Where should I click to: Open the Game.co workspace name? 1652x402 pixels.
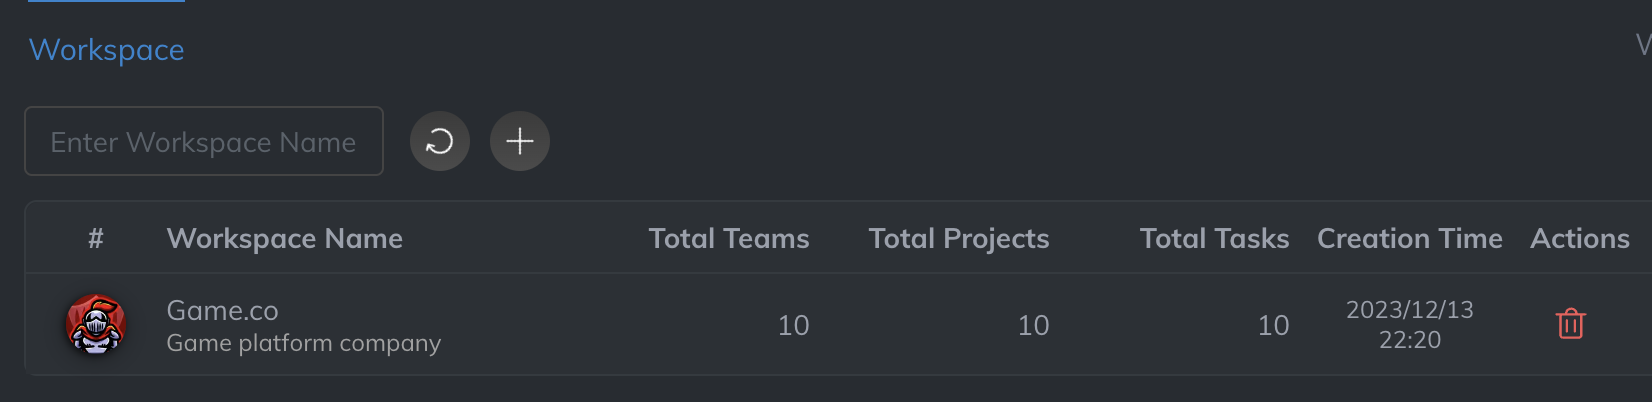coord(222,310)
